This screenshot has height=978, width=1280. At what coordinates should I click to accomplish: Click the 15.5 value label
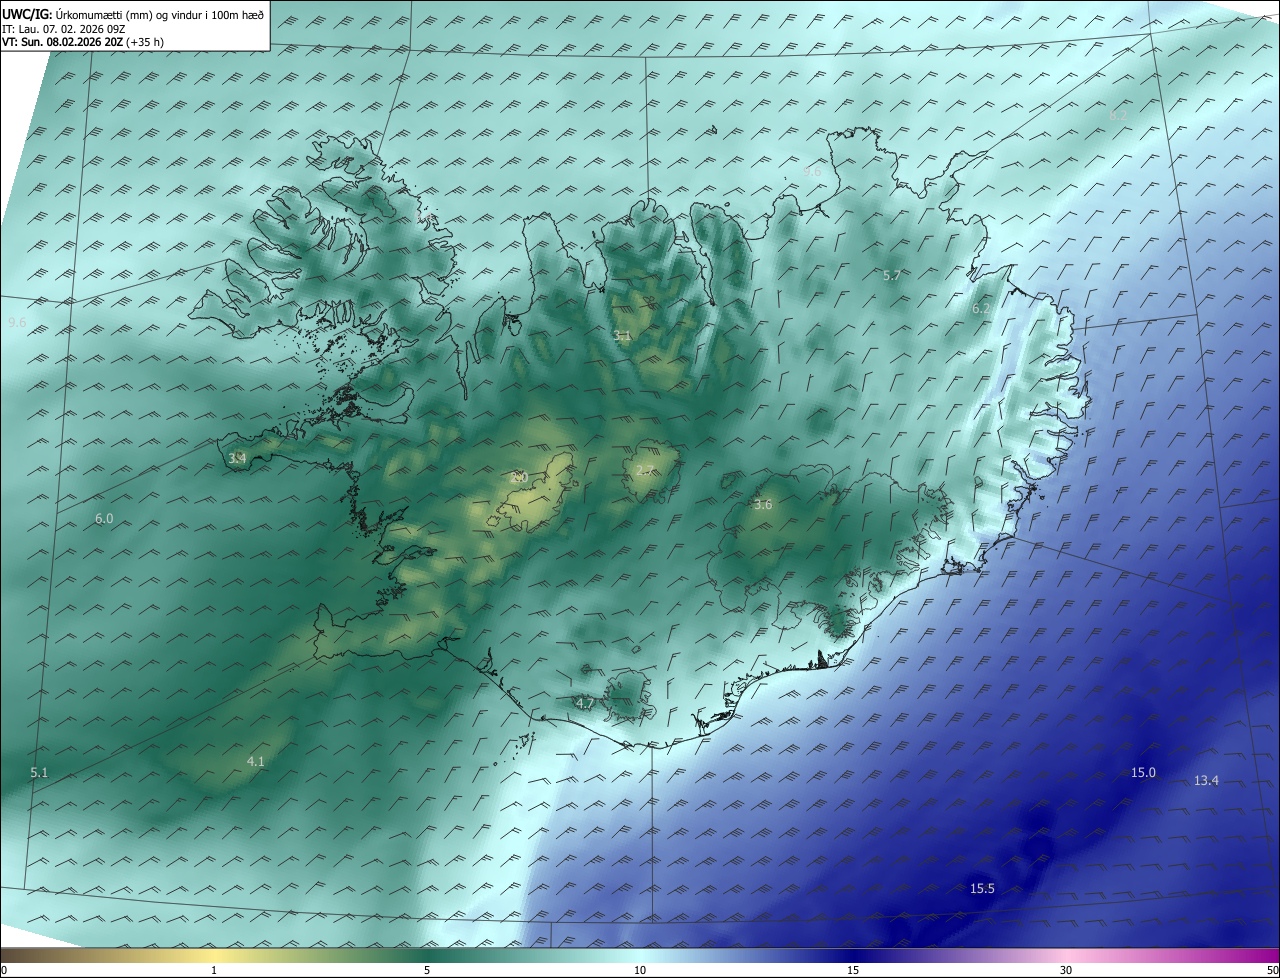(x=982, y=889)
